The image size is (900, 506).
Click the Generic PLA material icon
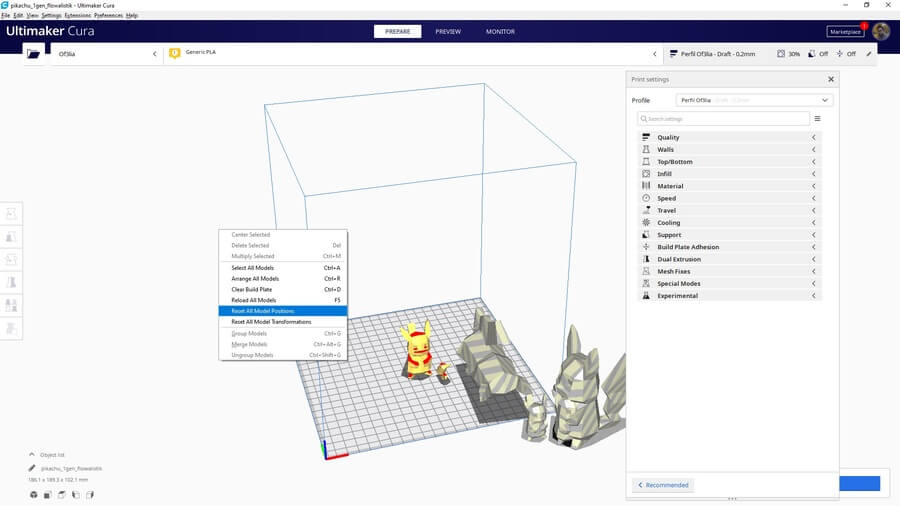(x=174, y=53)
